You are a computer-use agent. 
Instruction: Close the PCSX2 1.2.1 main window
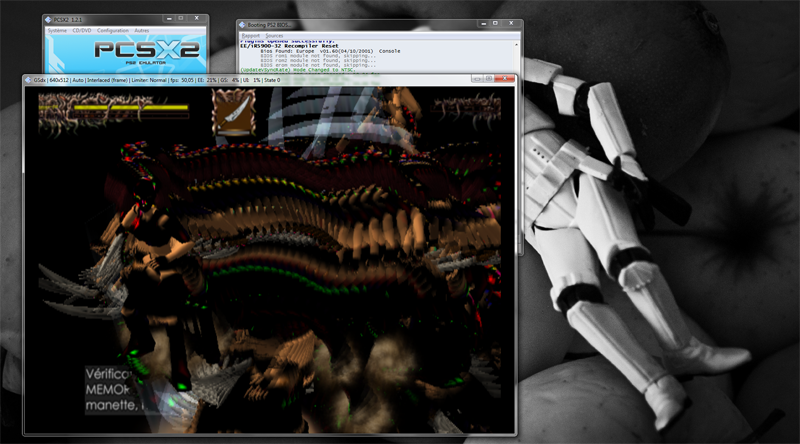(196, 18)
